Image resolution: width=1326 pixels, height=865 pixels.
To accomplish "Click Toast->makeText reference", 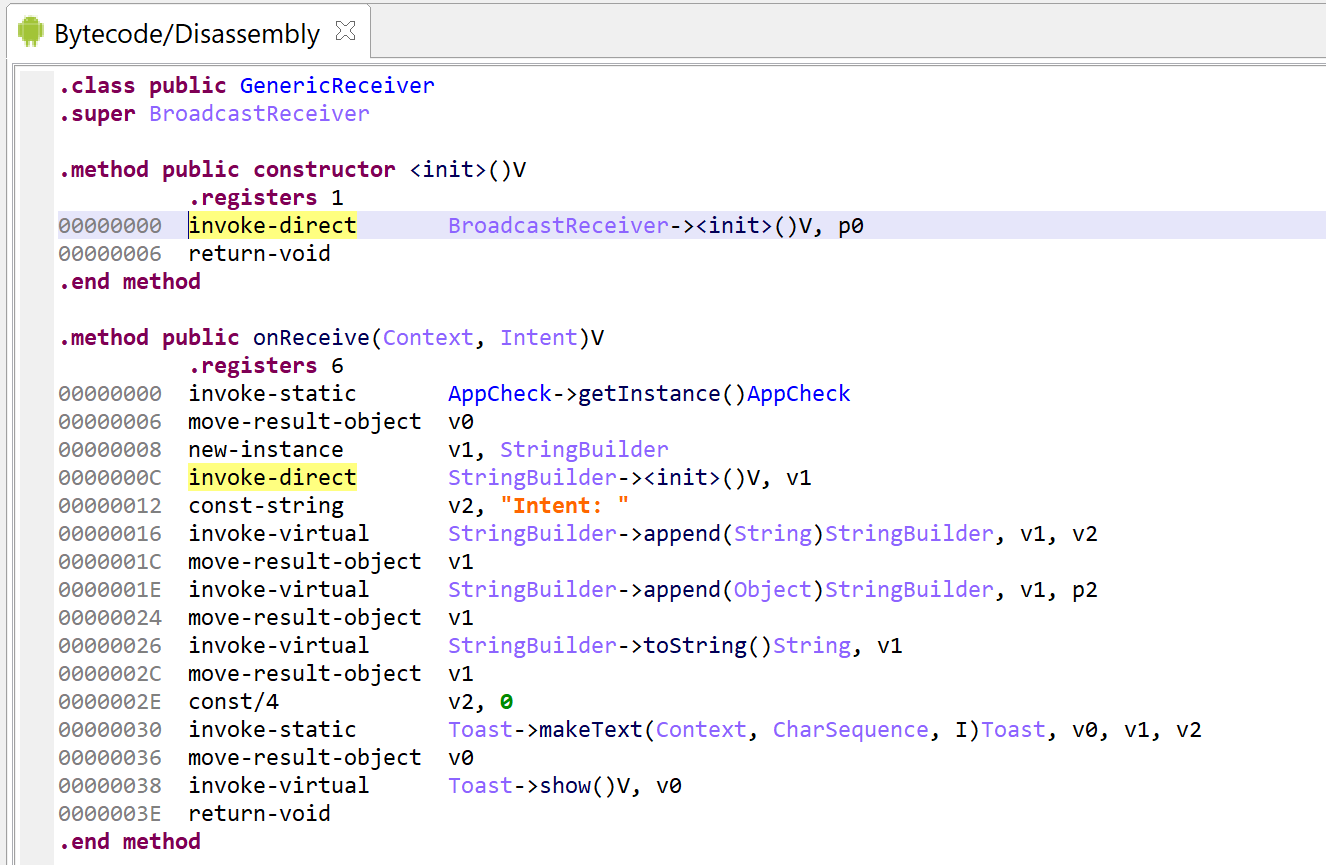I will pos(747,730).
